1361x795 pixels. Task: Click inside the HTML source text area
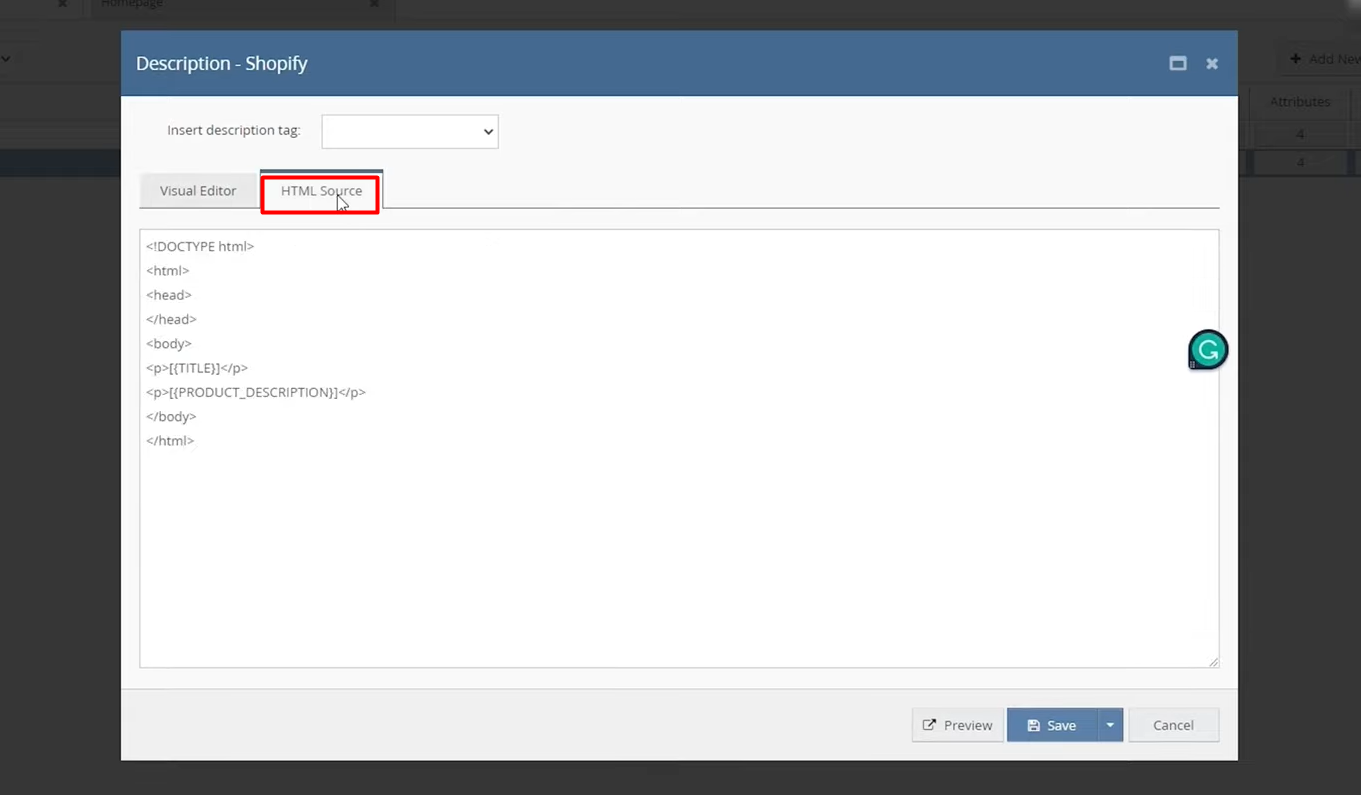[679, 448]
